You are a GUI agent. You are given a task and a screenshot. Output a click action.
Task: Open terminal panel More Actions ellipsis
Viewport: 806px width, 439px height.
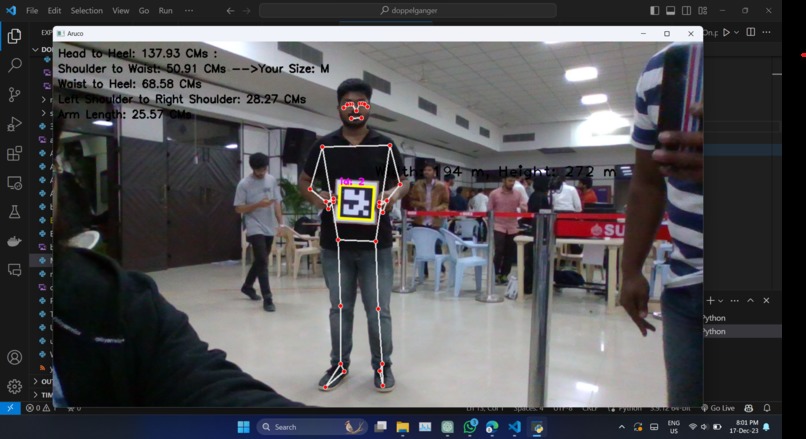click(735, 300)
